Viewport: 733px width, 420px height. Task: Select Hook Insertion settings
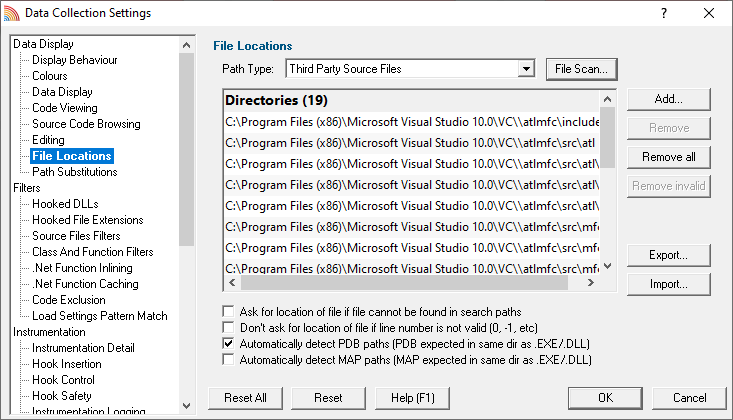click(x=66, y=364)
